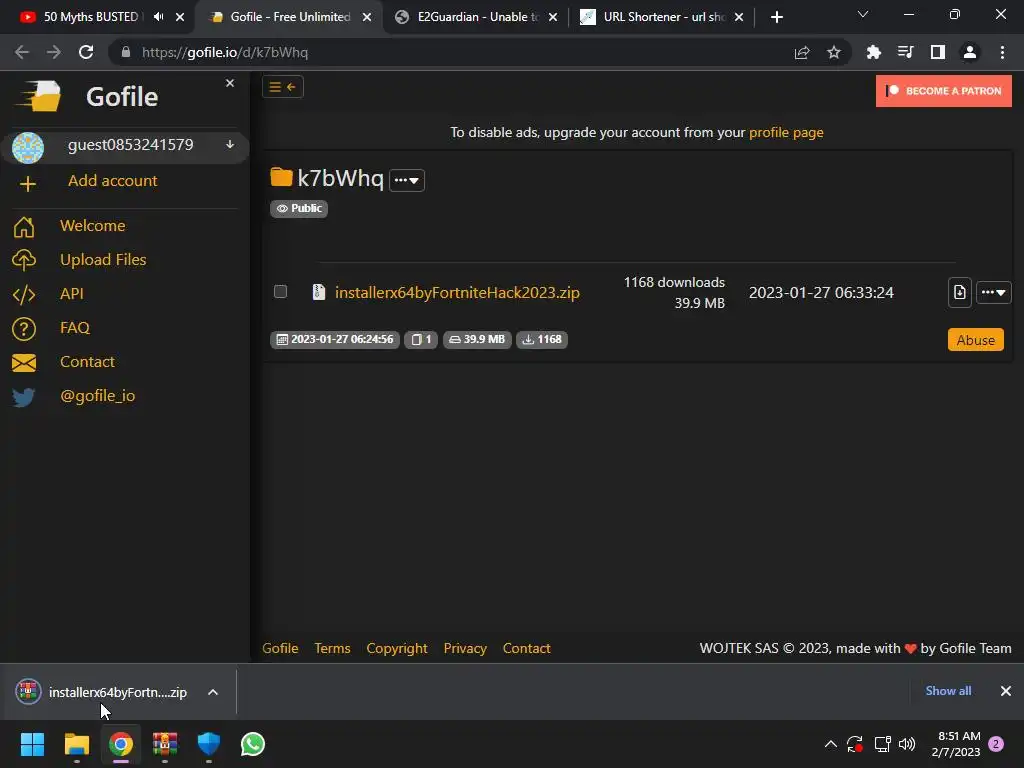Mute the 50 Myths BUSTED tab audio icon
This screenshot has height=768, width=1024.
[159, 16]
